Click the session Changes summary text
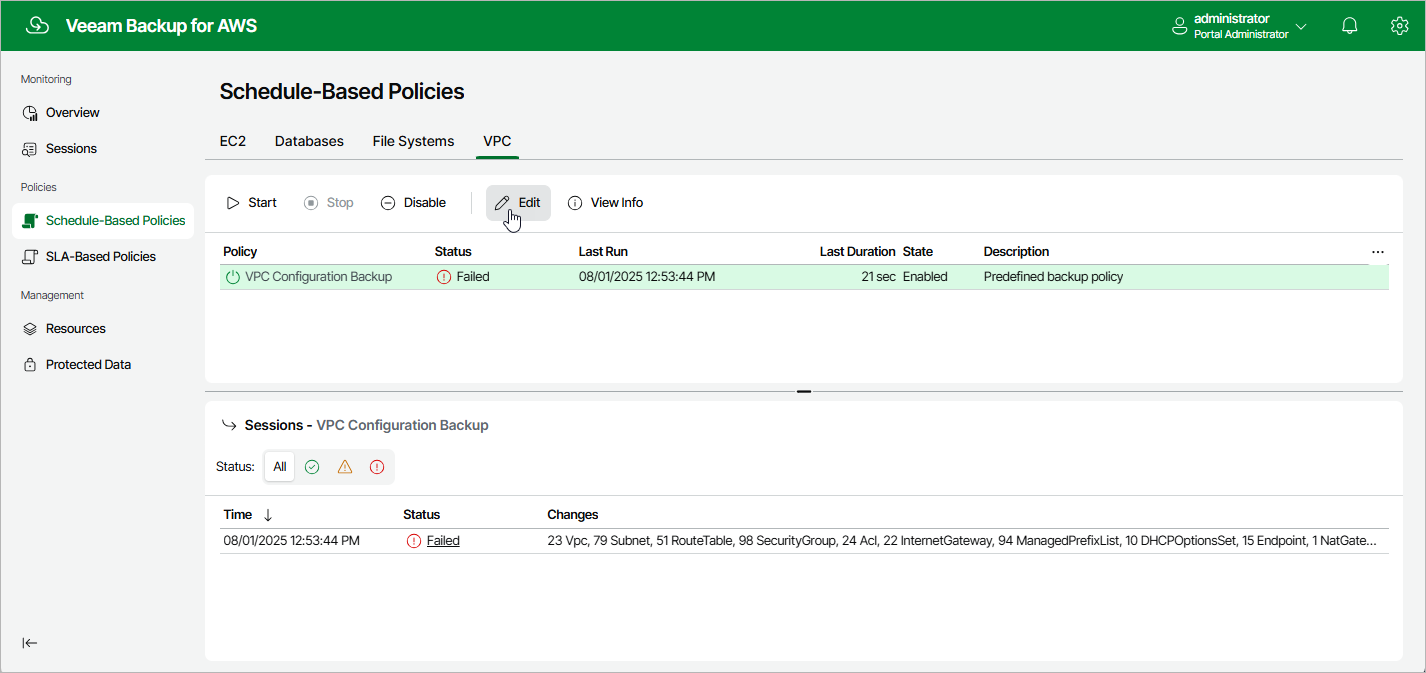The width and height of the screenshot is (1426, 673). [x=962, y=541]
